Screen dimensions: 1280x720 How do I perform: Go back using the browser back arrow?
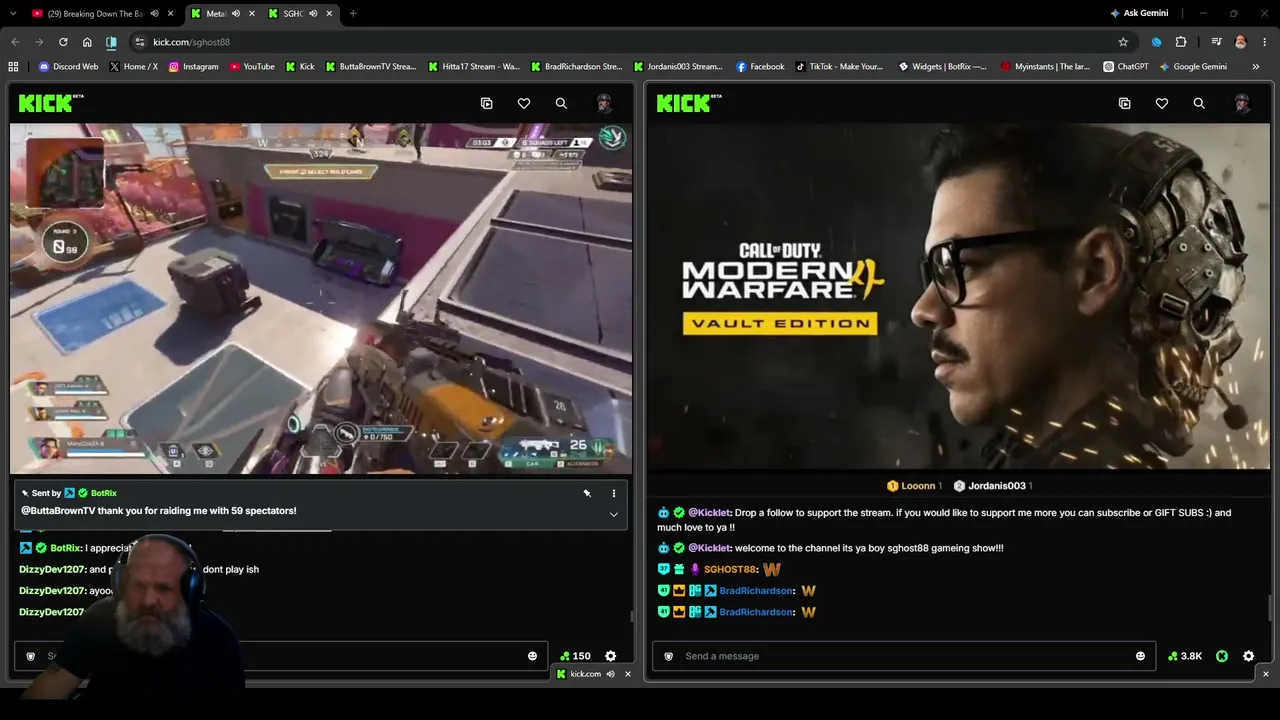tap(15, 42)
